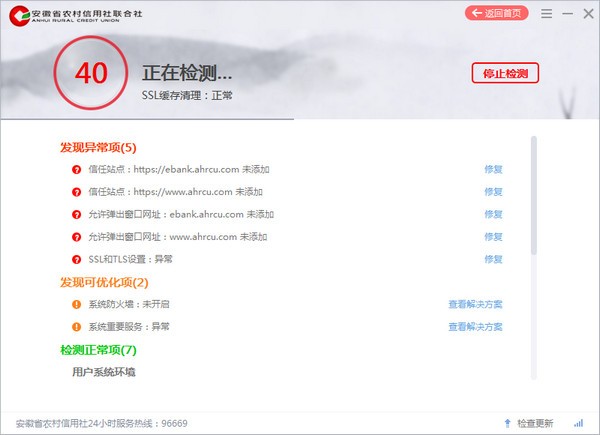Click the 返回首页 back button
Viewport: 600px width, 435px height.
click(497, 13)
